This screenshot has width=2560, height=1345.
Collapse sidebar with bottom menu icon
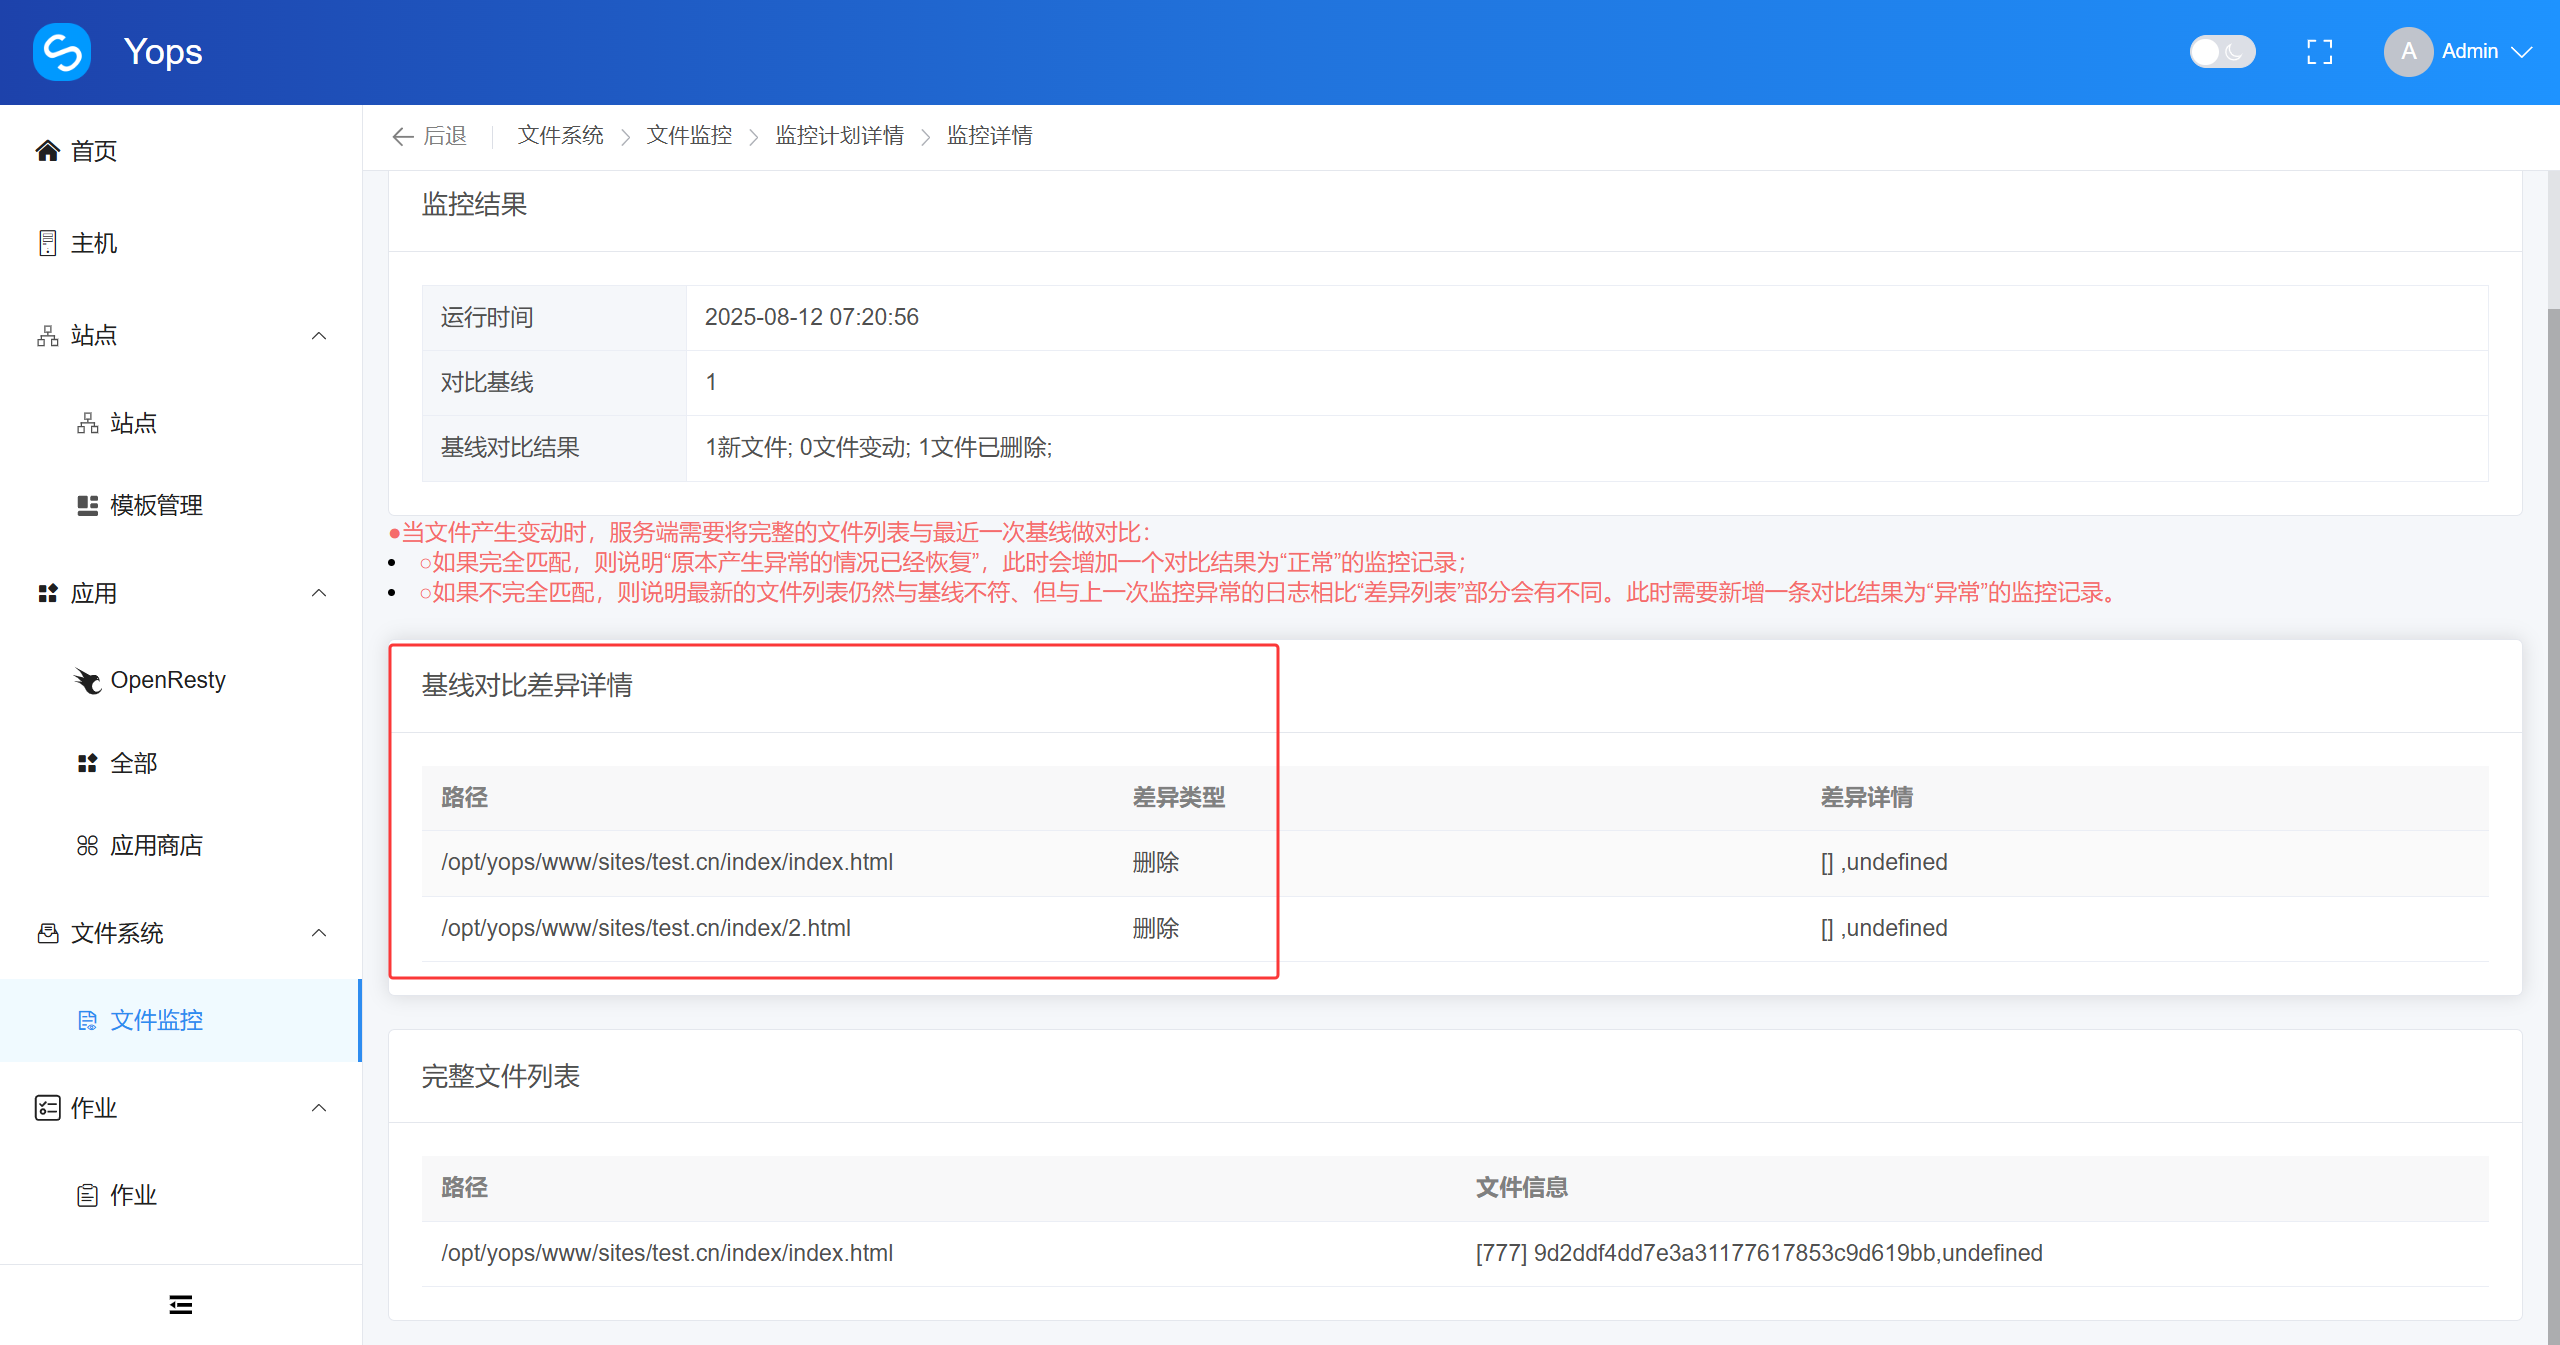pos(180,1305)
